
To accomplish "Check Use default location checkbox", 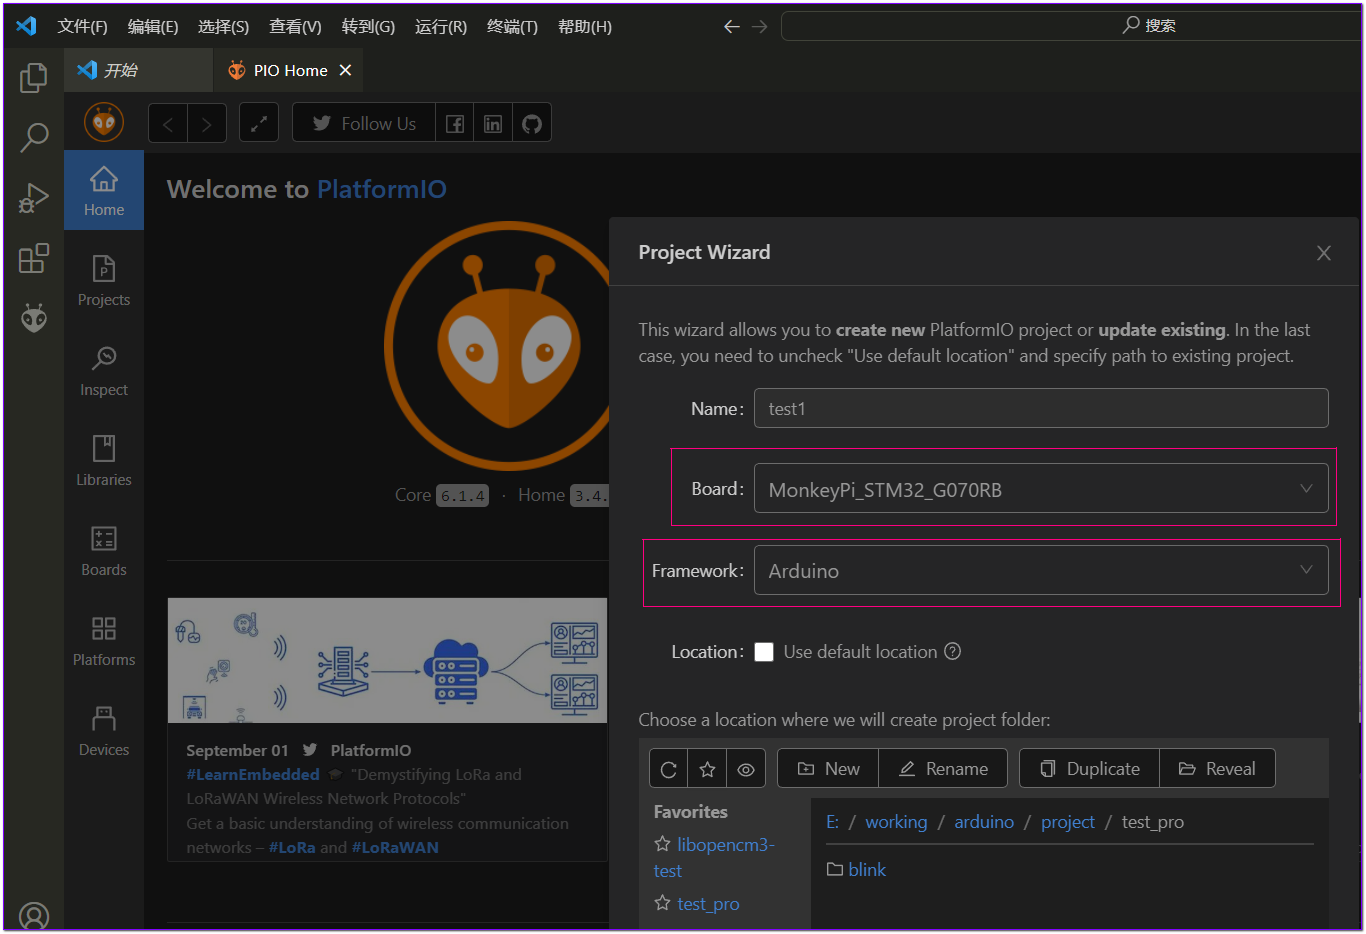I will coord(764,652).
